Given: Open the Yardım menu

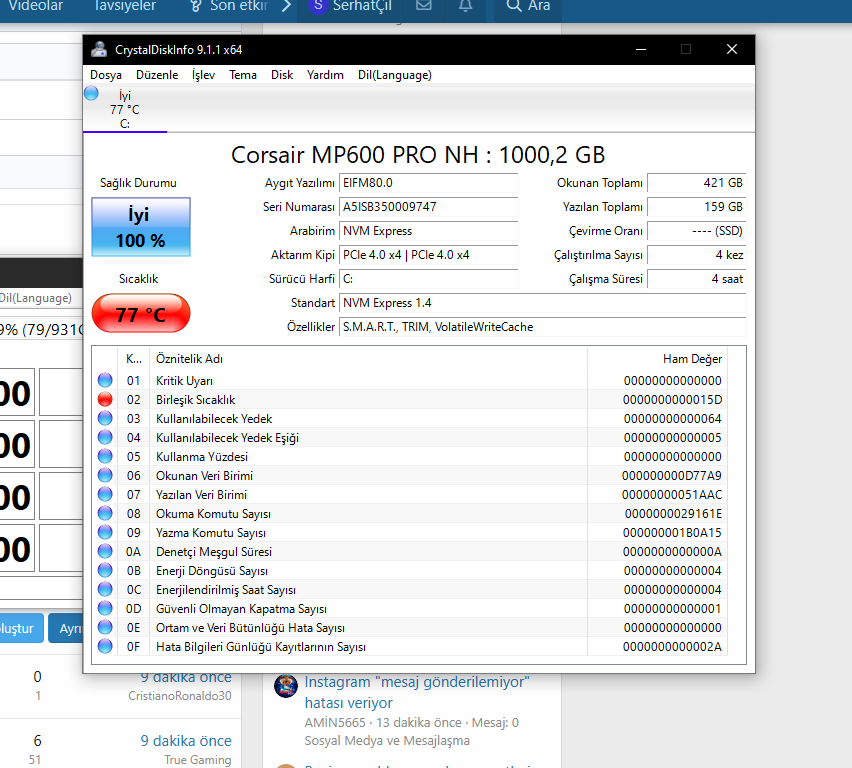Looking at the screenshot, I should (325, 75).
